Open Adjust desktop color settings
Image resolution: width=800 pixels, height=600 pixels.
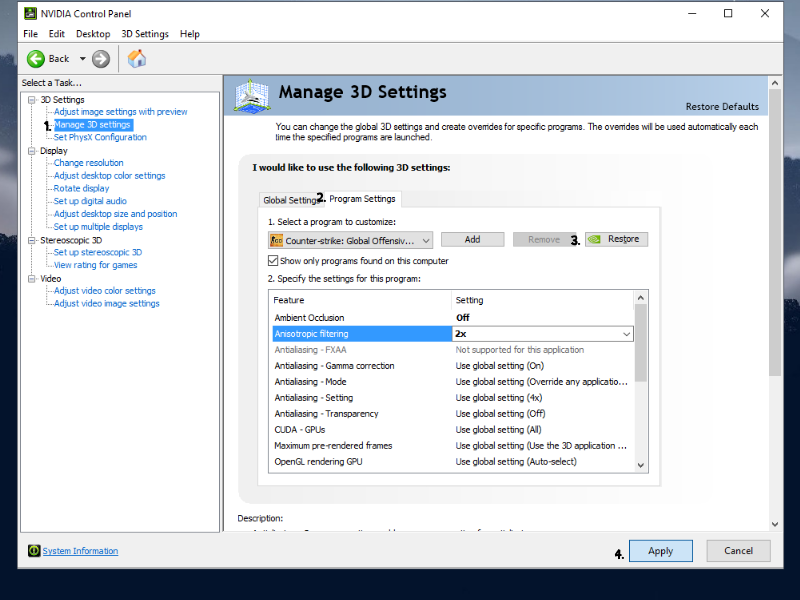coord(110,176)
